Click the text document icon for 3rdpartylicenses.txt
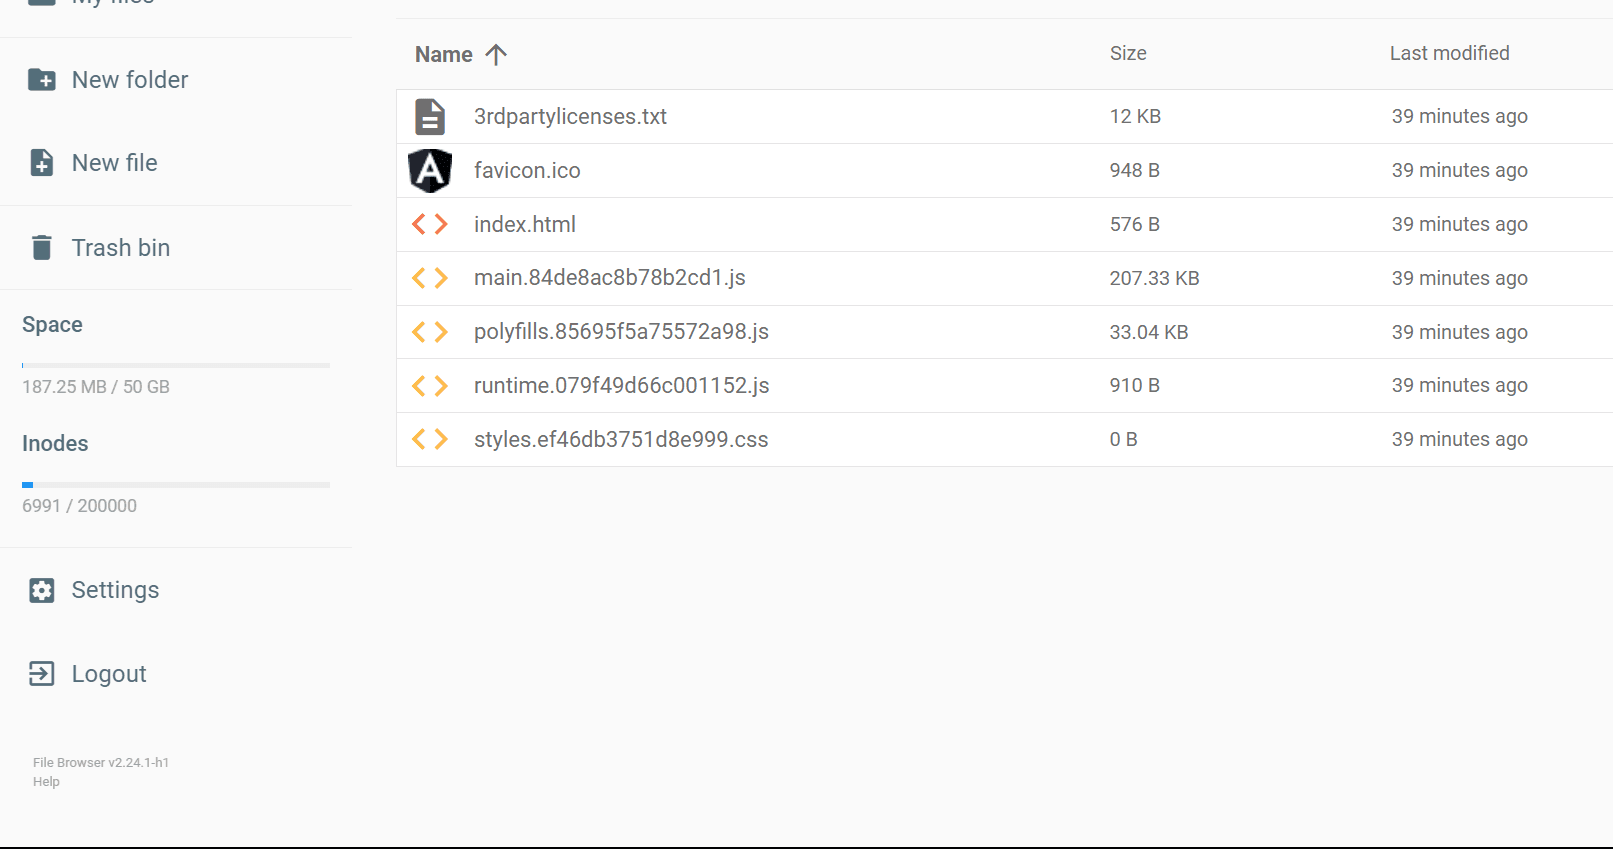 coord(430,116)
